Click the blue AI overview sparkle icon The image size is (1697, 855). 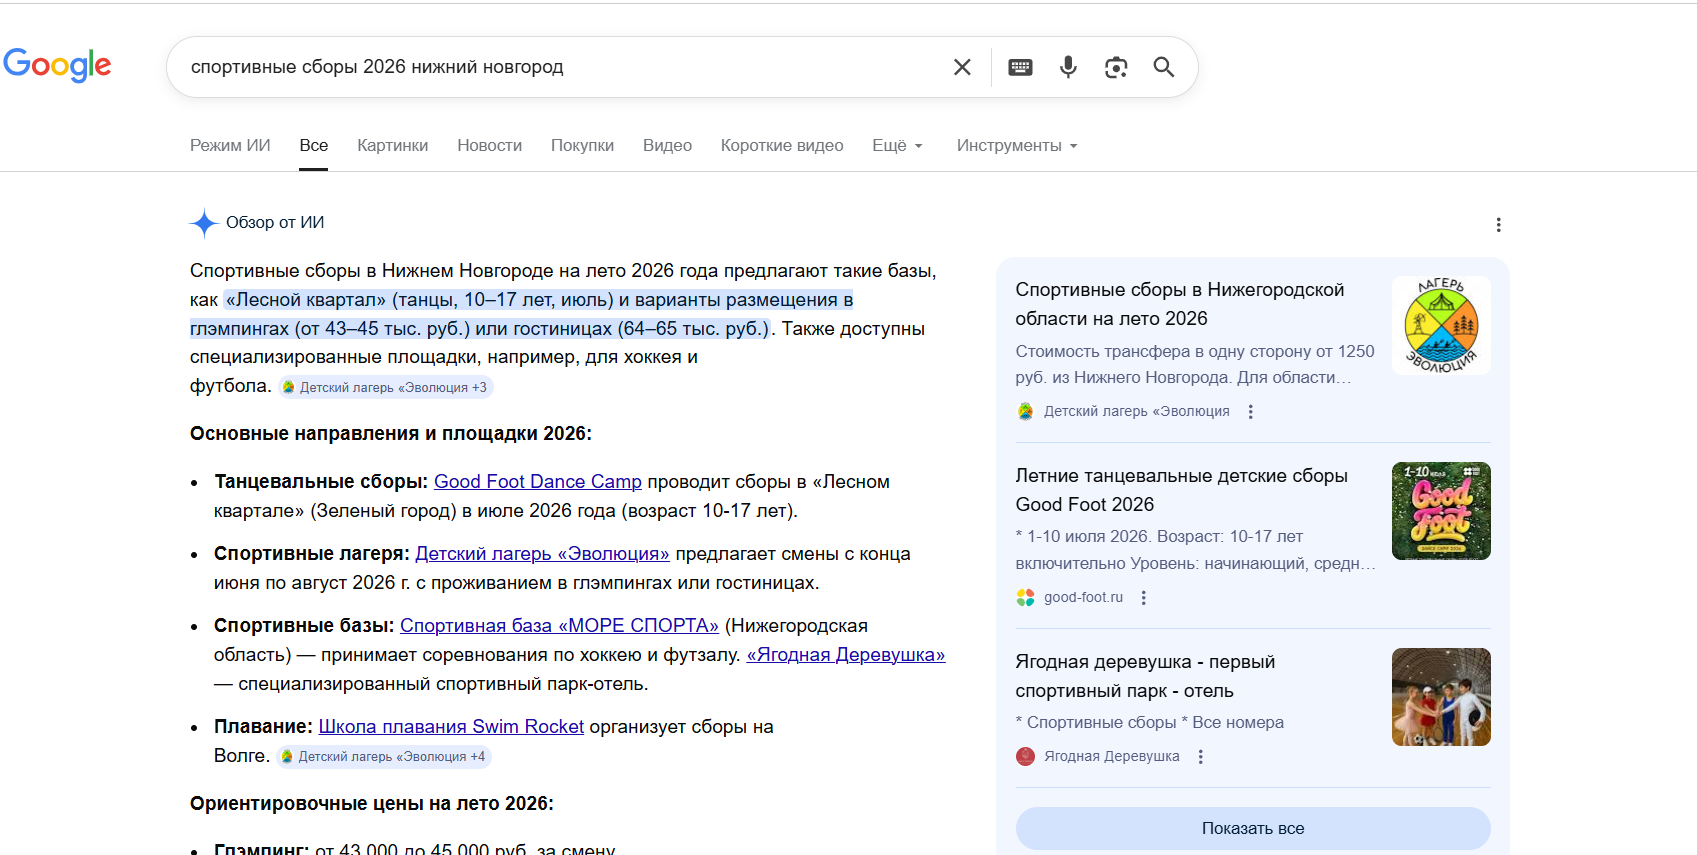click(x=204, y=223)
